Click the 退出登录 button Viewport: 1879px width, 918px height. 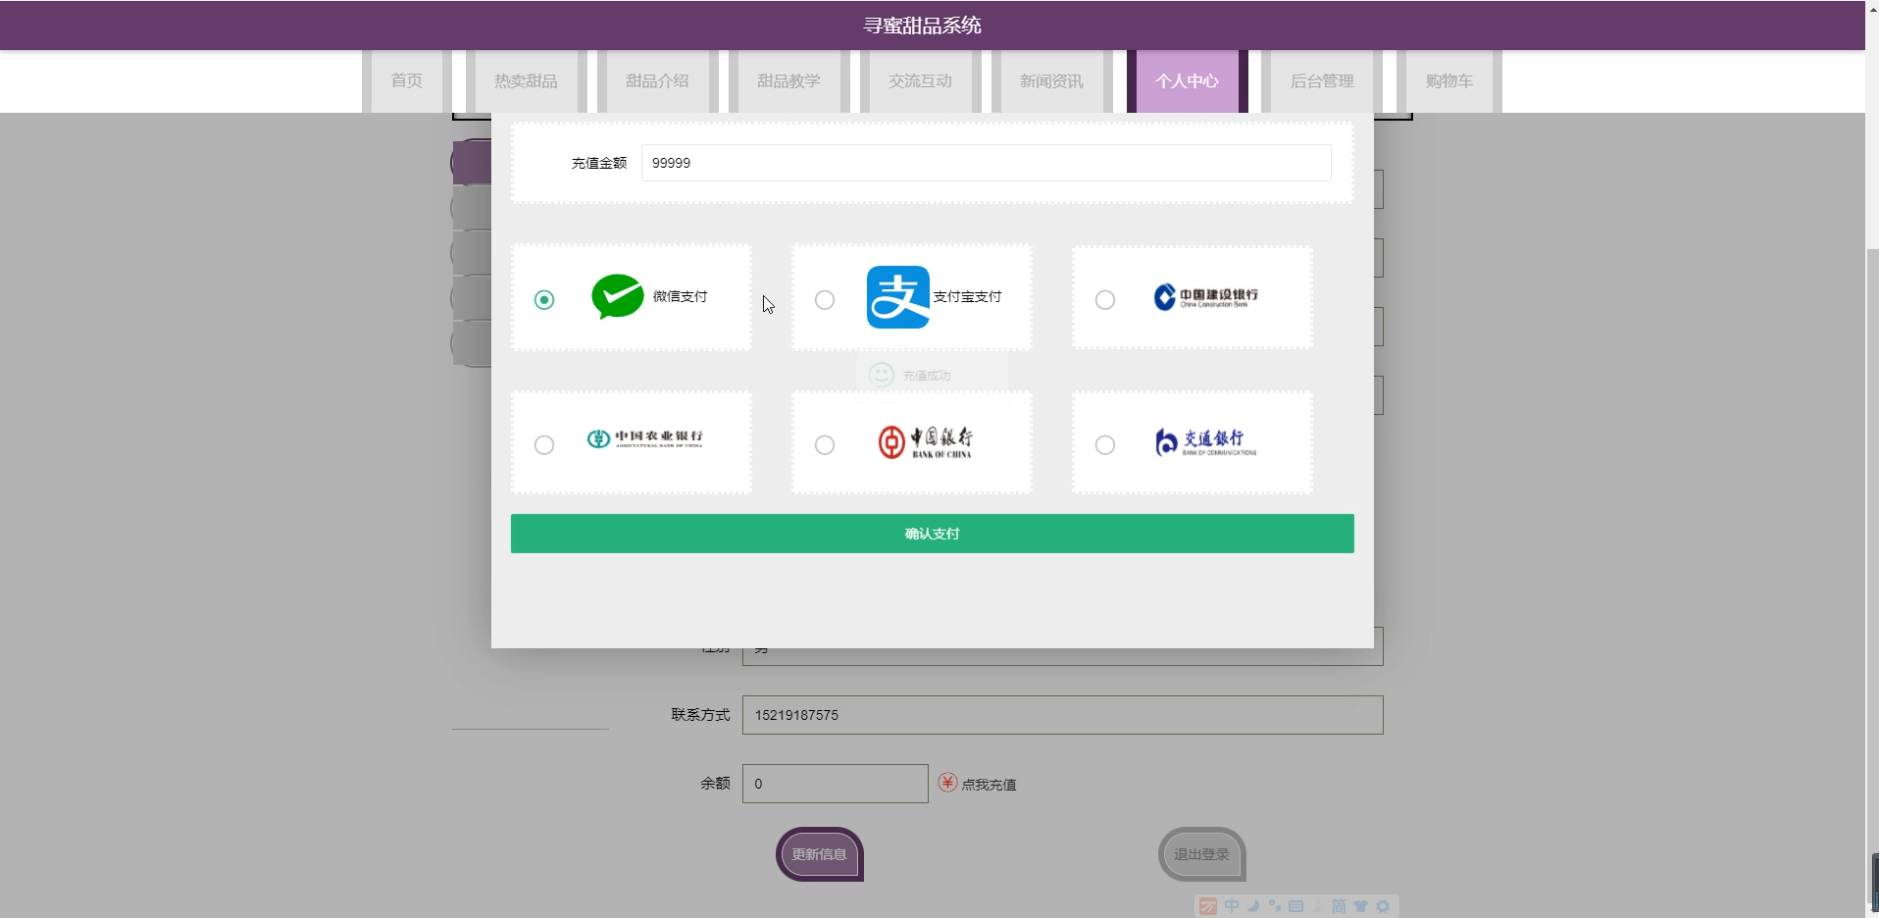[x=1202, y=854]
